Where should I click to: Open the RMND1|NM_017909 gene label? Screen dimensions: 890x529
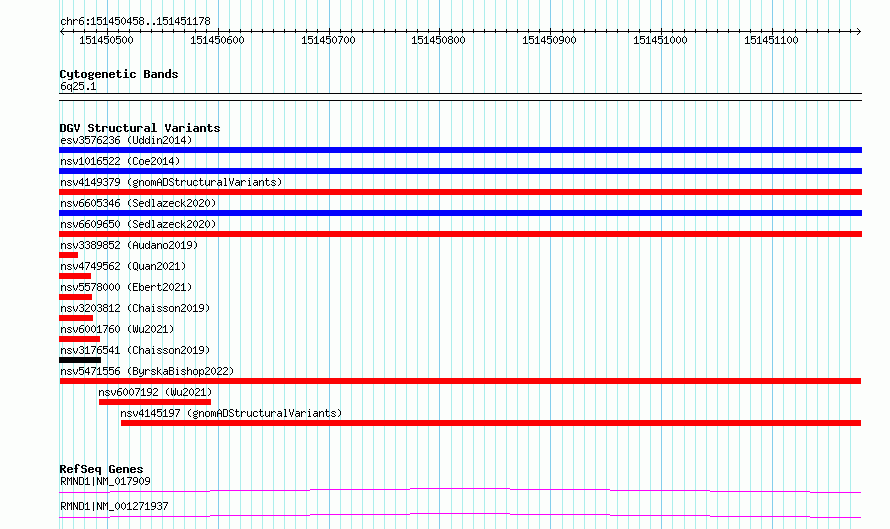105,481
